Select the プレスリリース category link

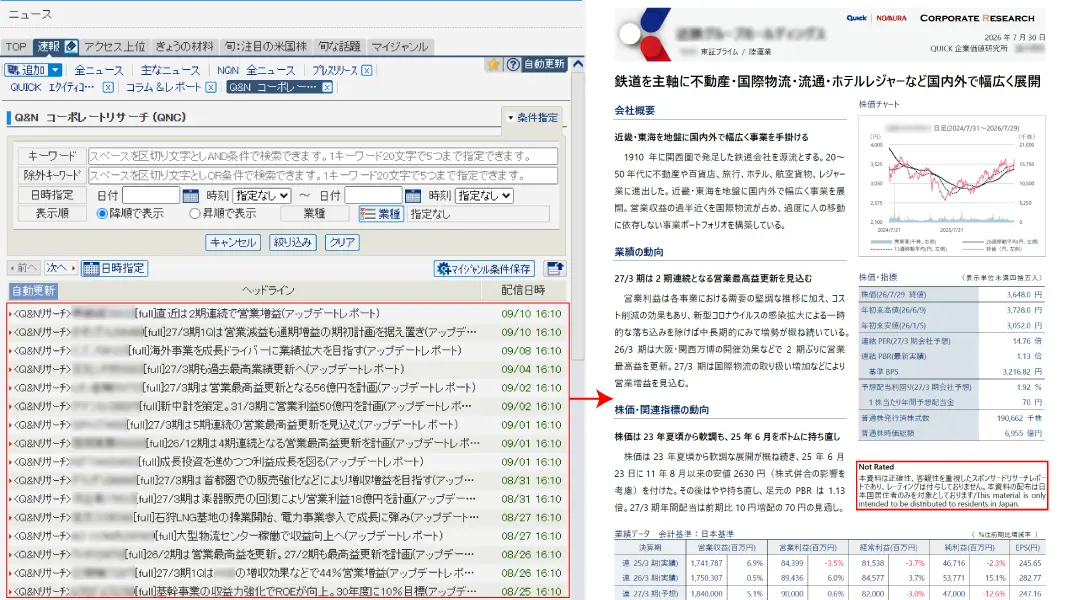334,70
